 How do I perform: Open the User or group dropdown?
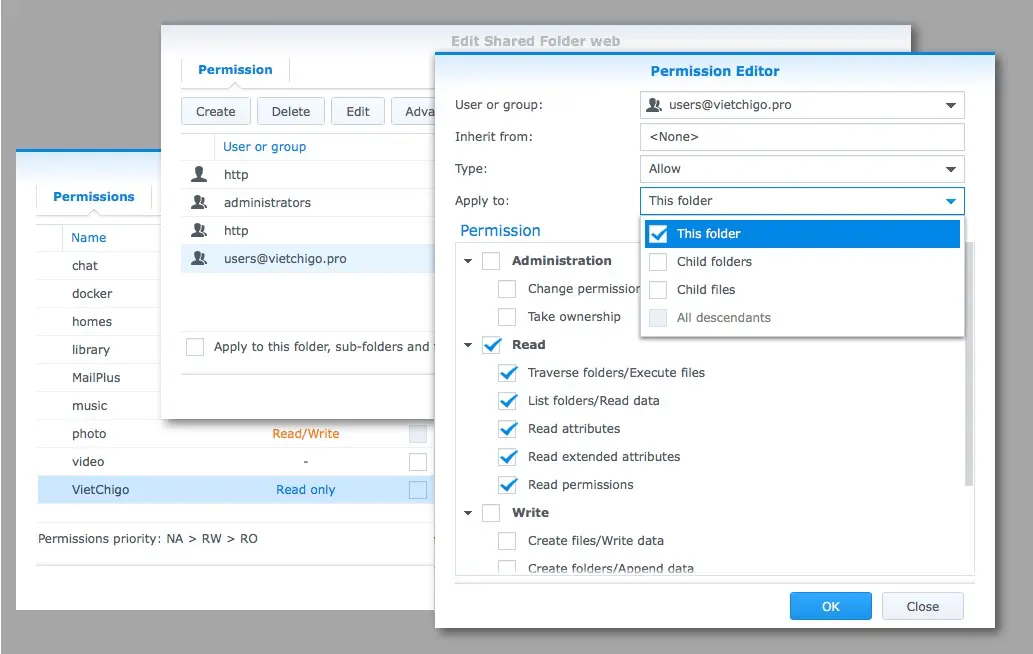click(x=950, y=105)
